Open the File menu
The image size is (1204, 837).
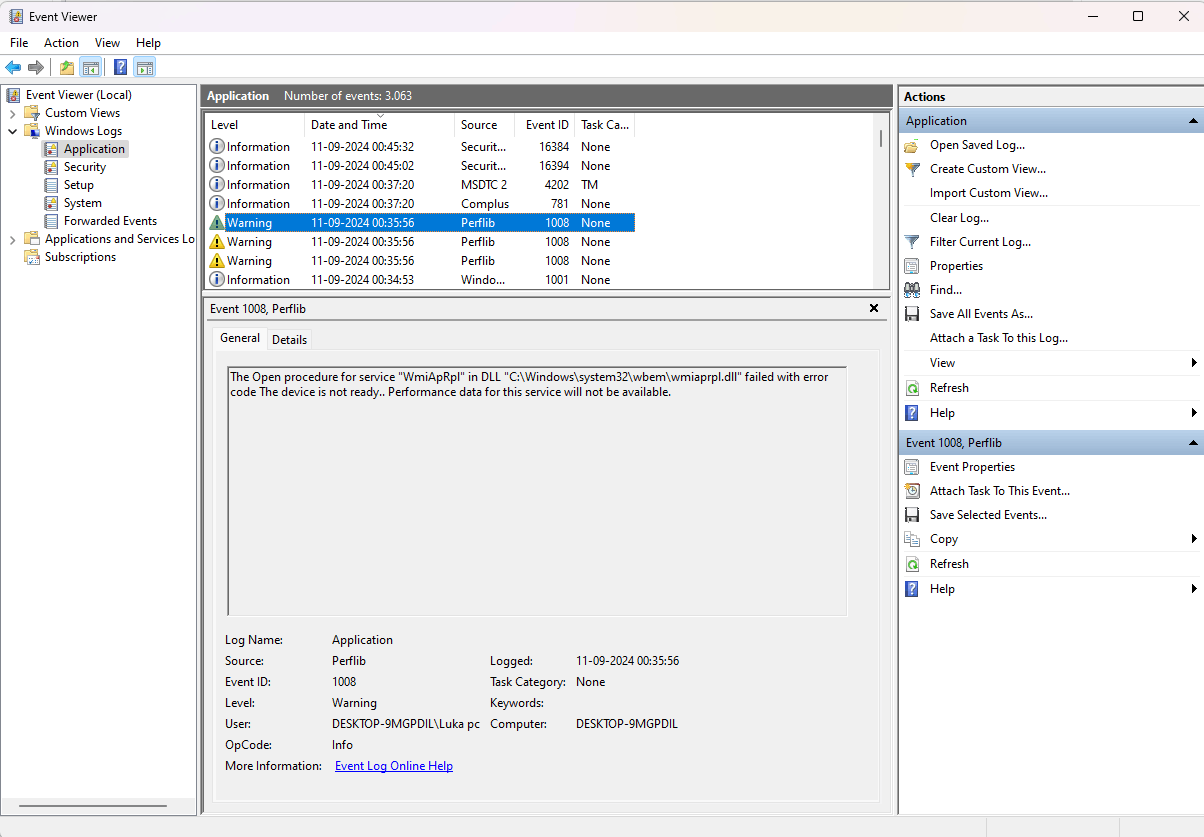[x=19, y=43]
